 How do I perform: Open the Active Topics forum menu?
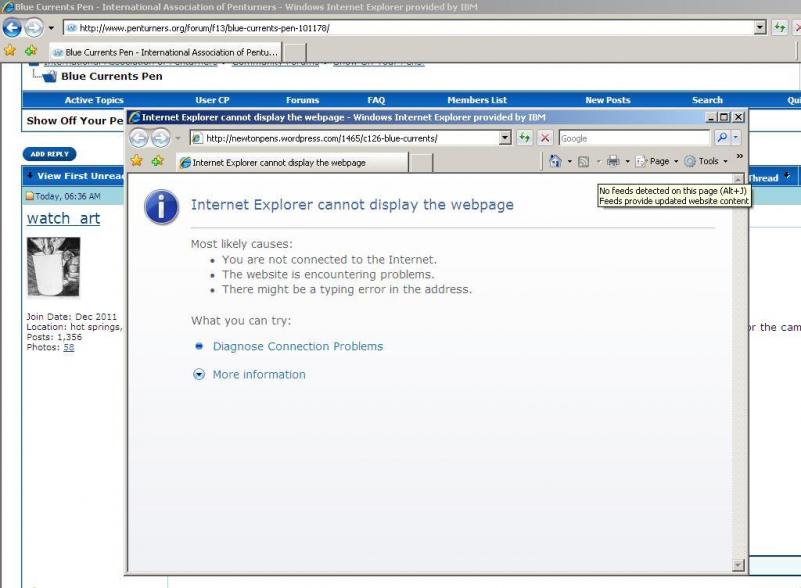point(94,100)
